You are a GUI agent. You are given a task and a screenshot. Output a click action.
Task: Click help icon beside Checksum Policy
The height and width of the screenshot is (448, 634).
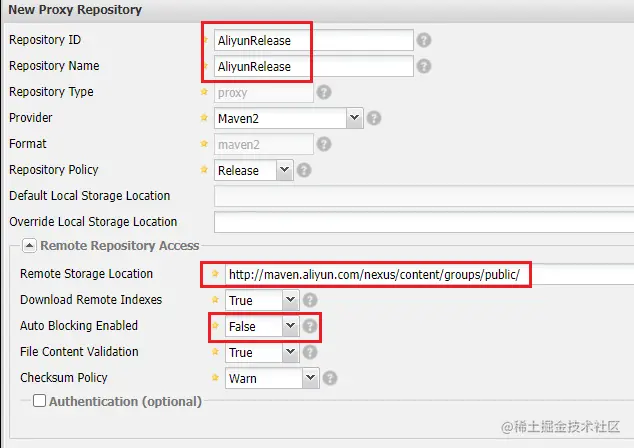click(330, 378)
